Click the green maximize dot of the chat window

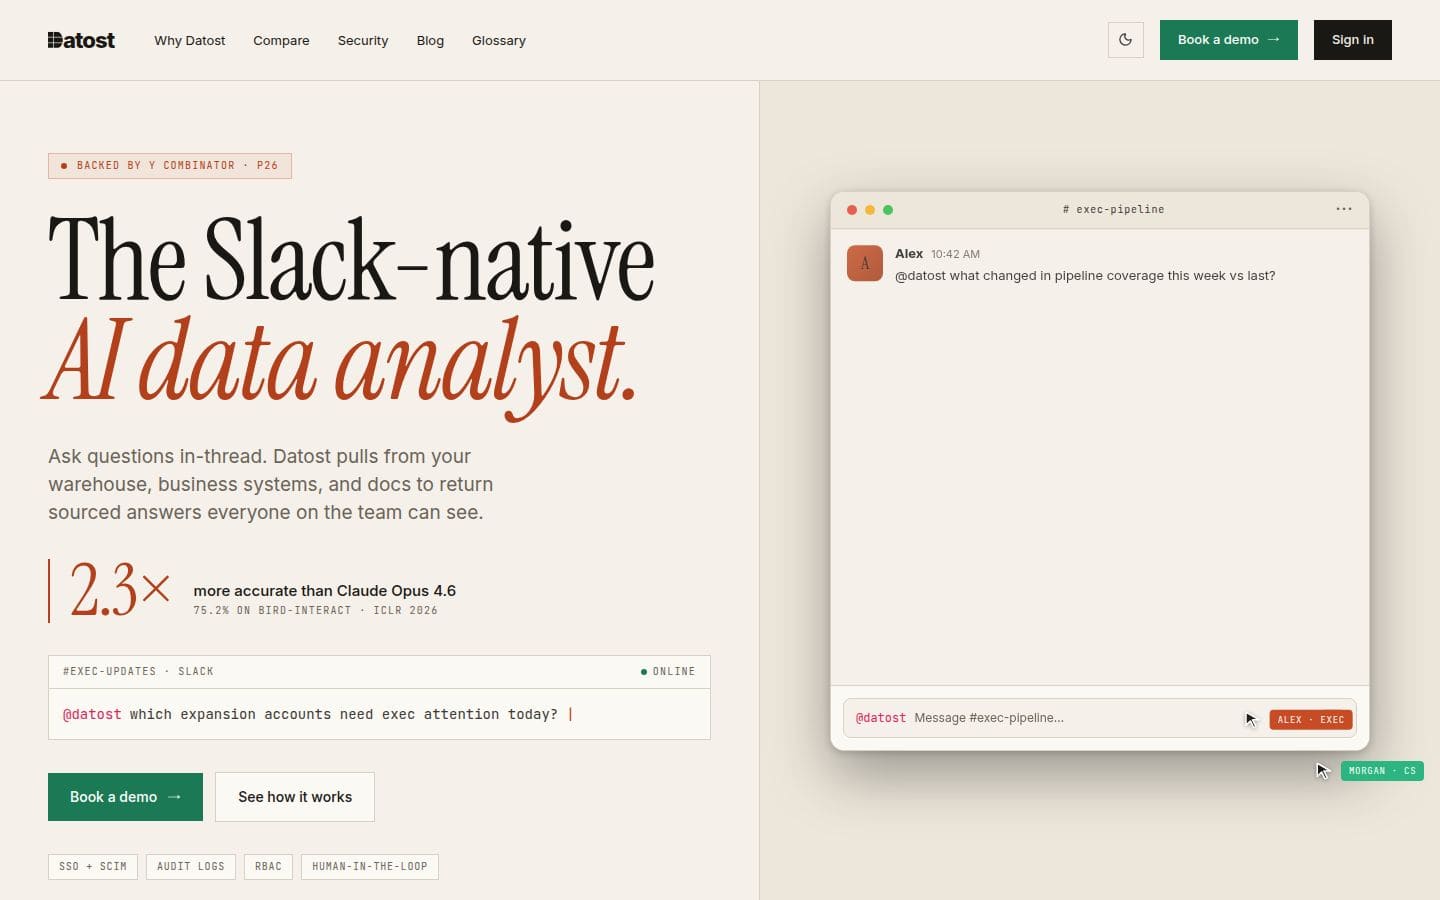click(888, 210)
